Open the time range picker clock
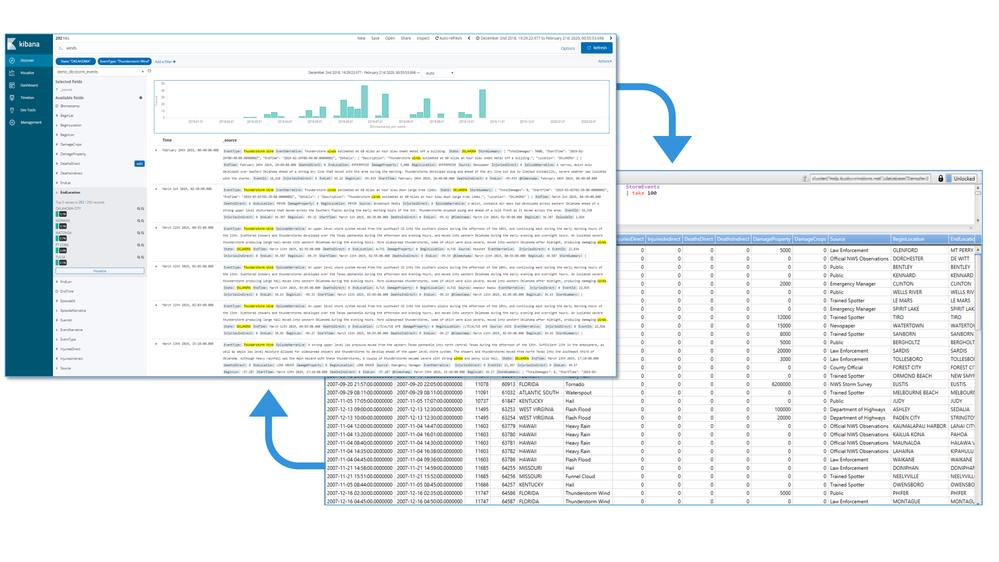The height and width of the screenshot is (562, 999). pos(478,38)
